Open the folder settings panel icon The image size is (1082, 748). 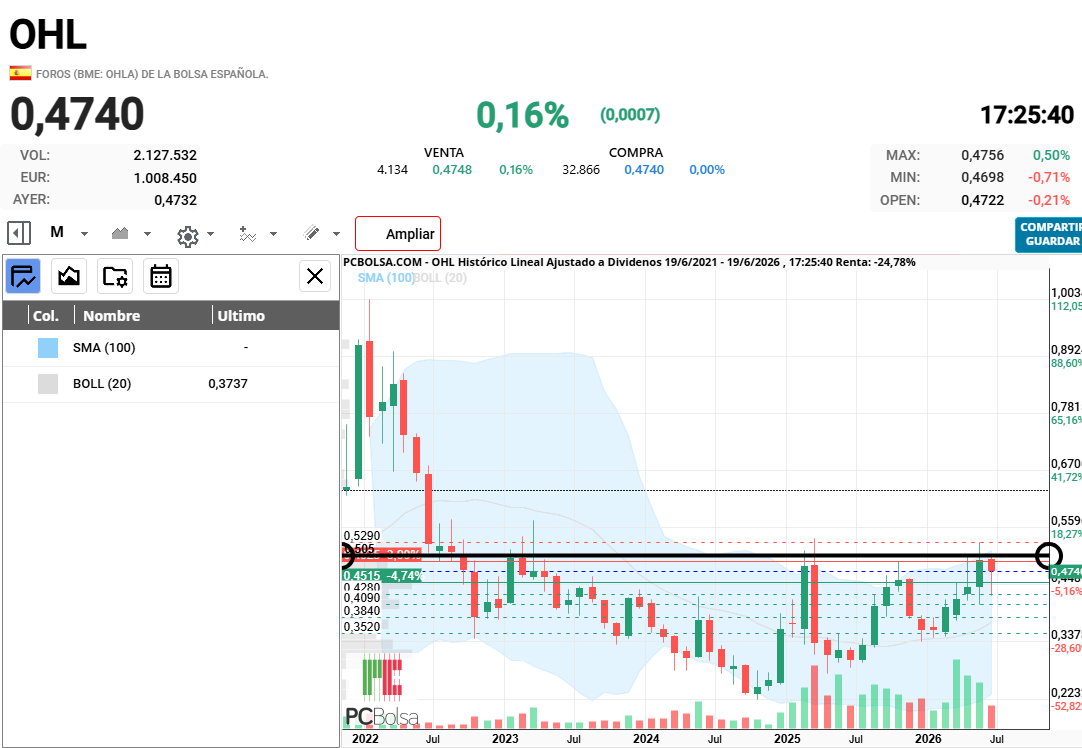[x=115, y=277]
